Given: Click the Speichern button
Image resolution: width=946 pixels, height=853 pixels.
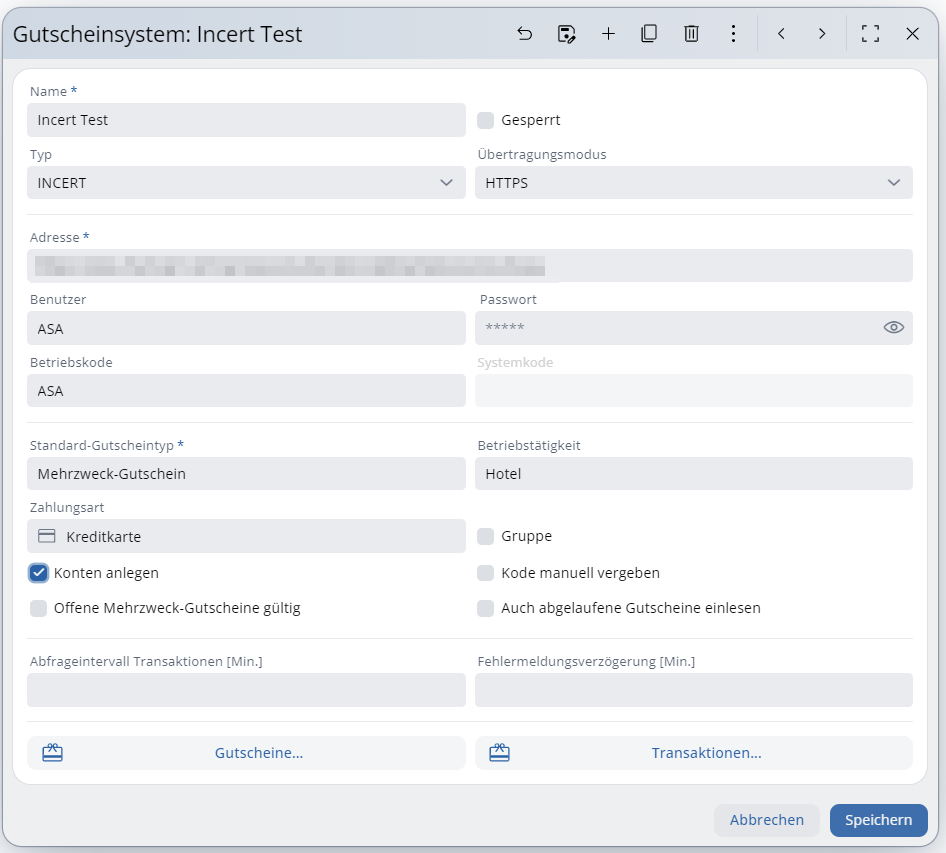Looking at the screenshot, I should point(878,820).
